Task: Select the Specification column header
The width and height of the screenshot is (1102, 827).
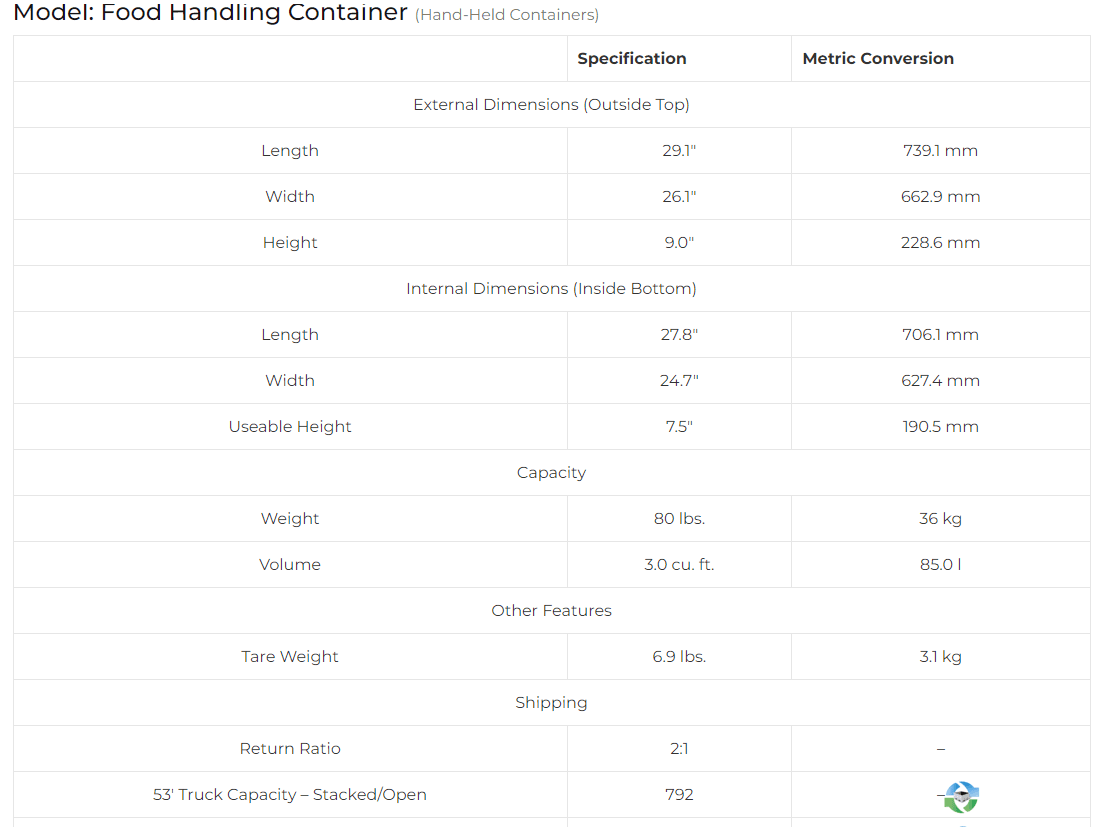Action: point(632,58)
